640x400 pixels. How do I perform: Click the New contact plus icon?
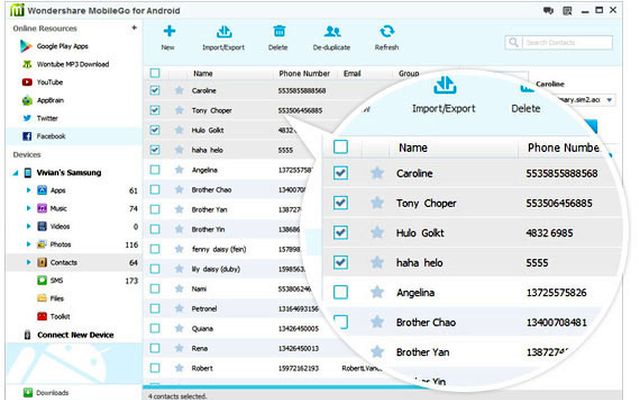coord(169,31)
